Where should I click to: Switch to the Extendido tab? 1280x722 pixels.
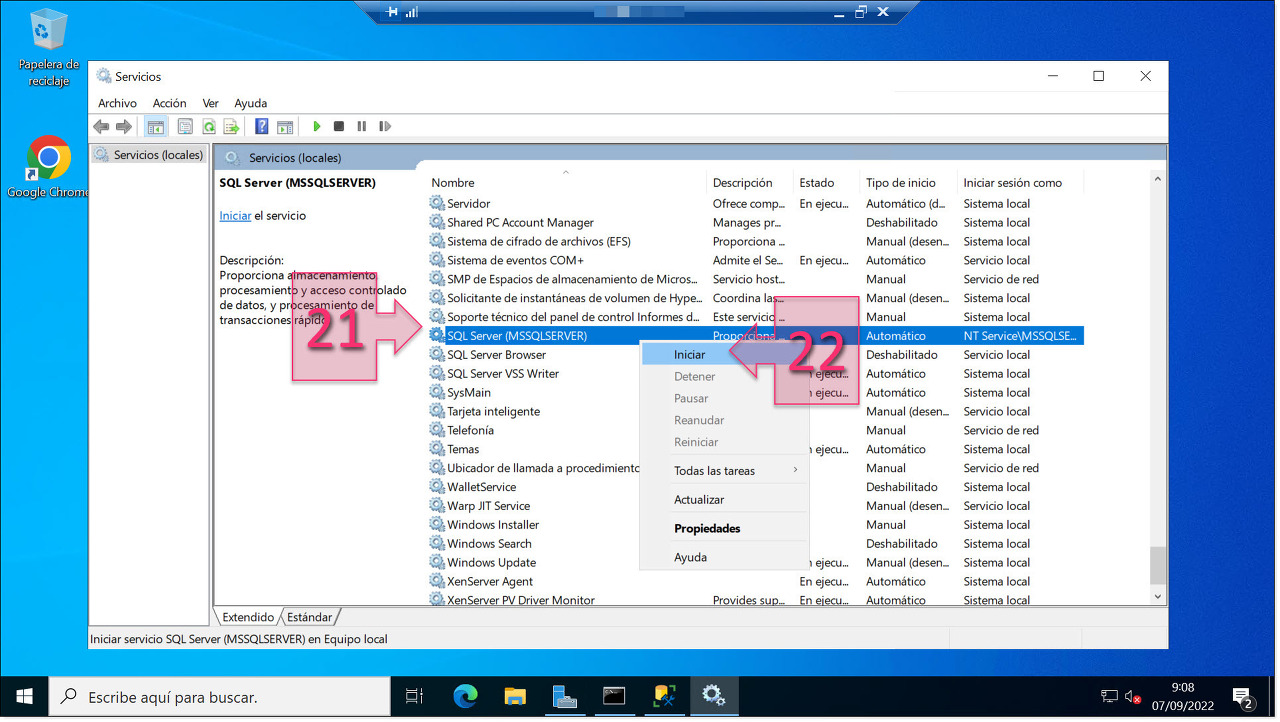click(247, 617)
